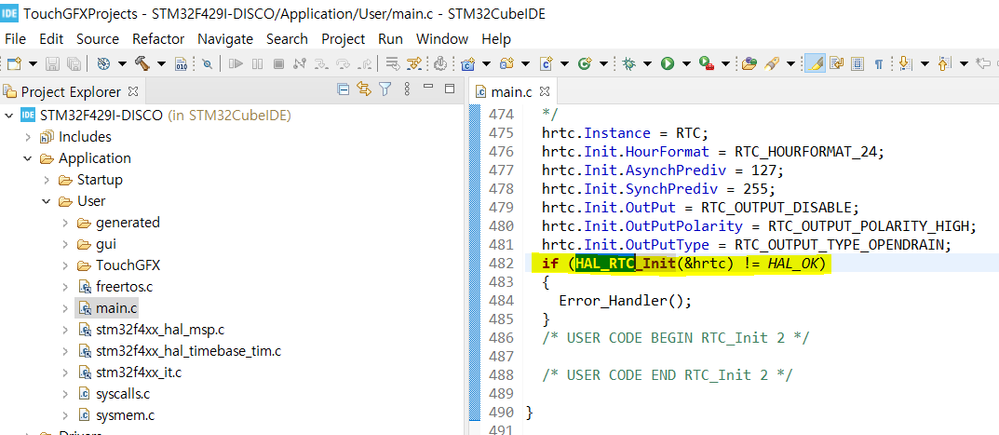Image resolution: width=999 pixels, height=435 pixels.
Task: Collapse All in Project Explorer
Action: tap(343, 89)
